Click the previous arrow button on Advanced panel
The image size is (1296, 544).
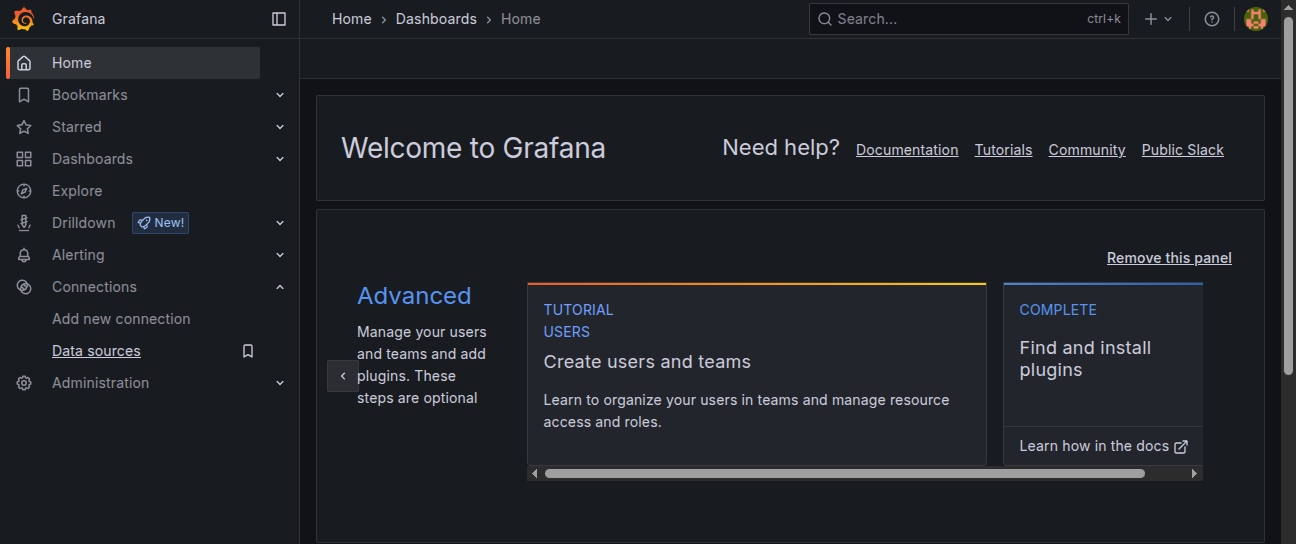coord(342,376)
